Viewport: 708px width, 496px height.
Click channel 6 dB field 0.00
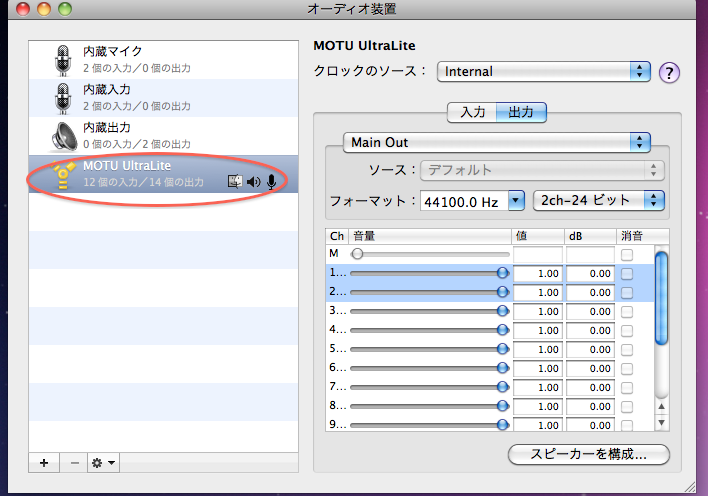pyautogui.click(x=590, y=368)
